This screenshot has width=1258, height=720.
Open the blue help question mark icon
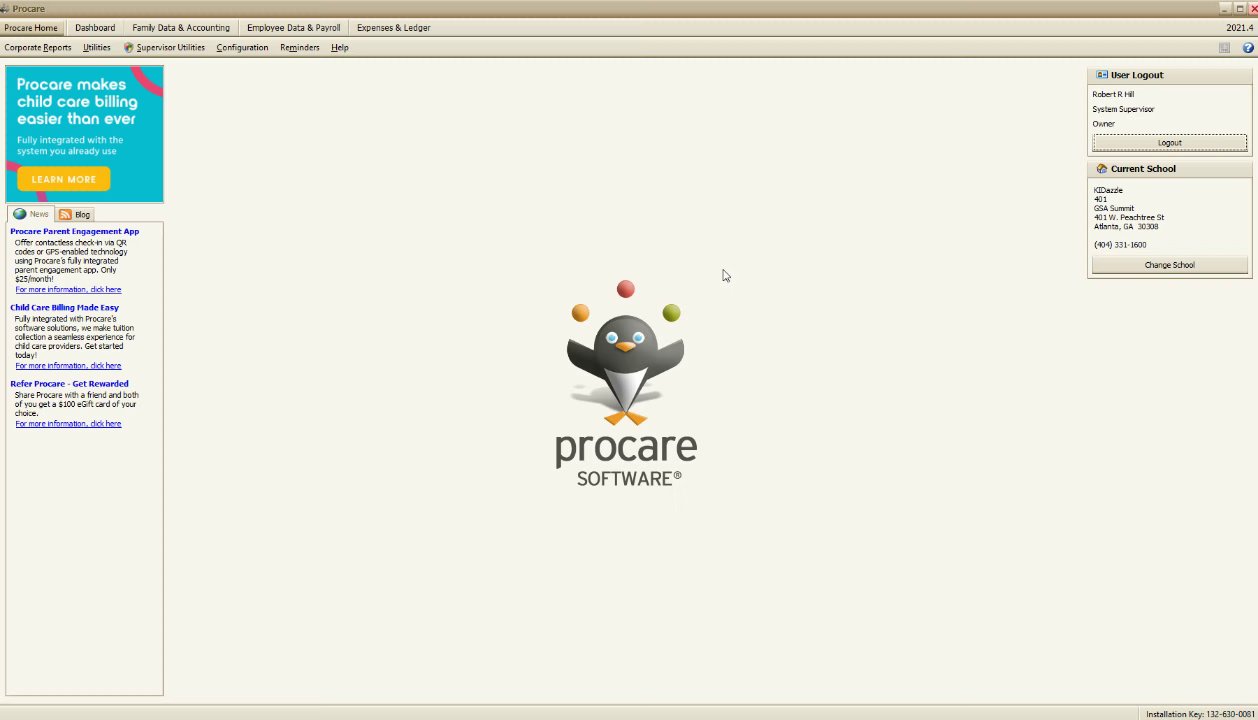pos(1248,48)
